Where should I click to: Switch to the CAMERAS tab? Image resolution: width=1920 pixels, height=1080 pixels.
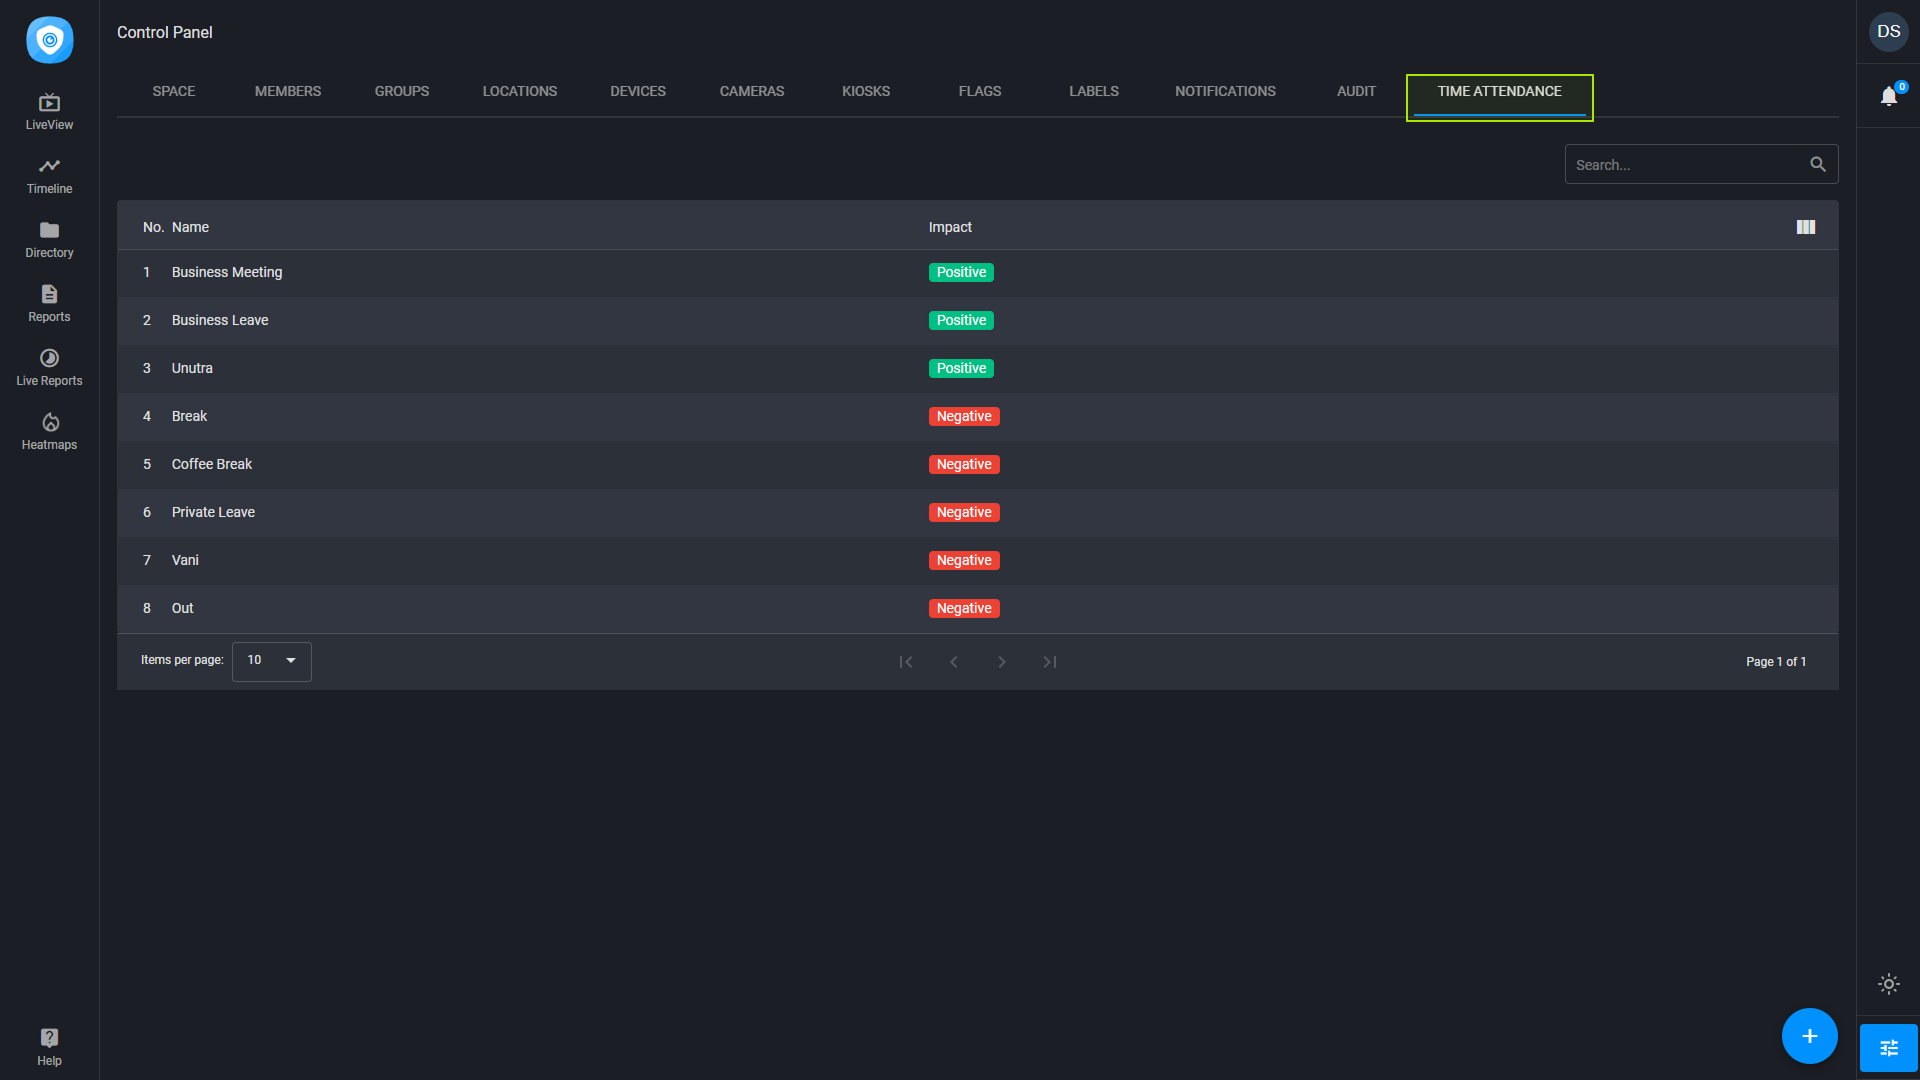(x=752, y=91)
